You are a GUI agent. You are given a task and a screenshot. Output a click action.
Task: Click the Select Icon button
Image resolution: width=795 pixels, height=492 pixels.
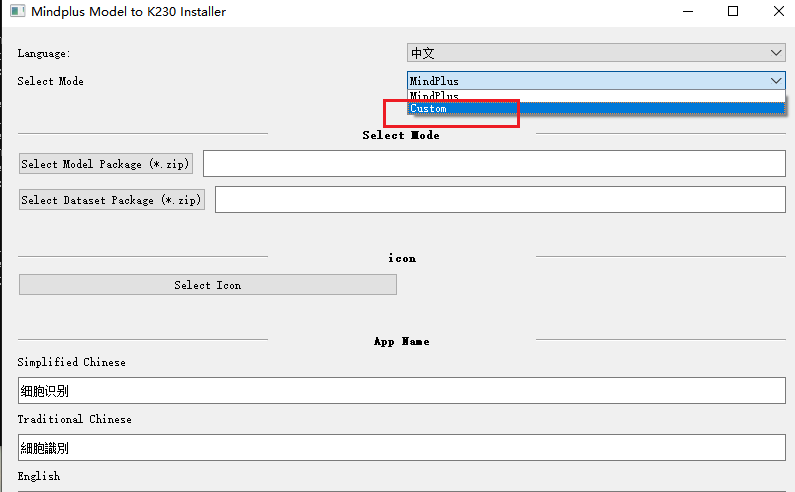208,285
